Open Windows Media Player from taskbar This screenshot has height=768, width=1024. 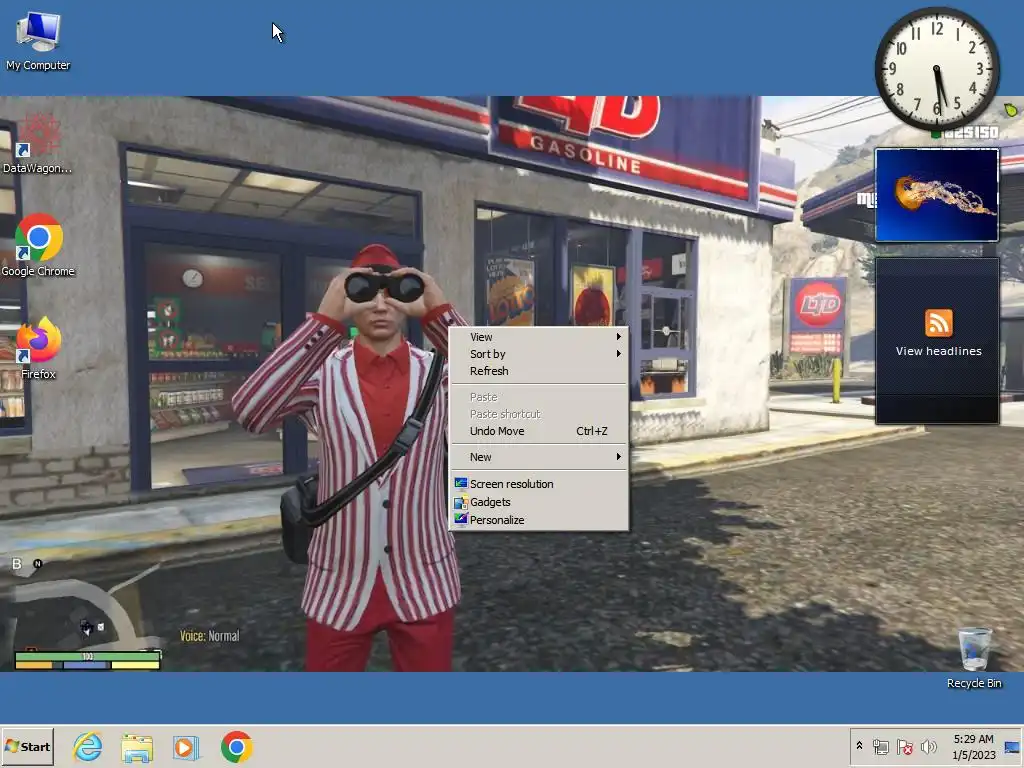[185, 747]
